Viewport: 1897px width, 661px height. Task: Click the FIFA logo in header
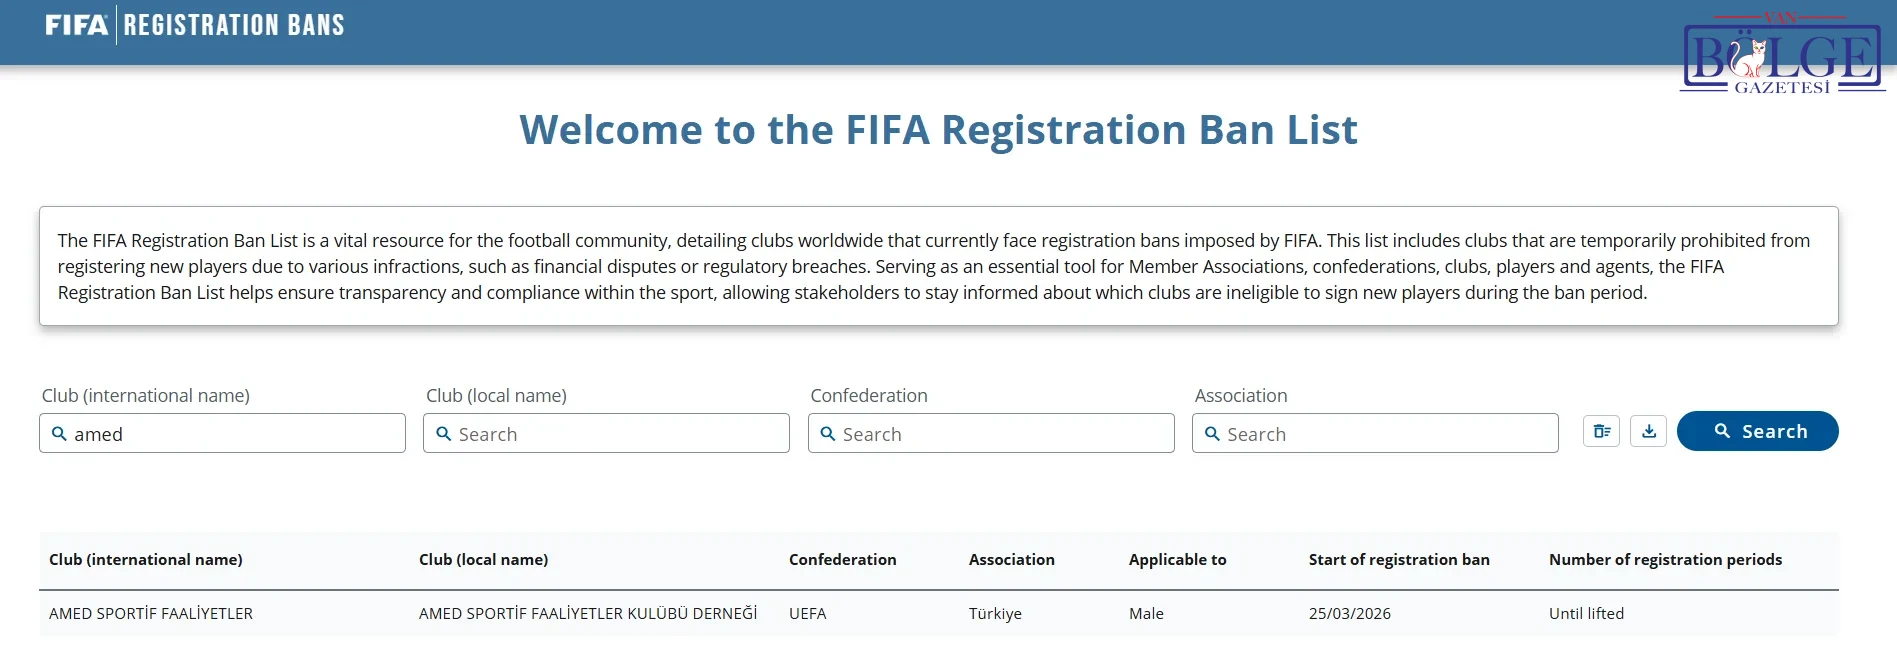pos(76,25)
